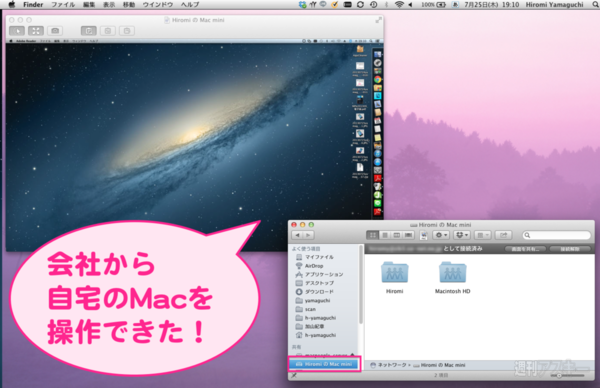Screen dimensions: 600x388
Task: Open the 編集 menu
Action: [x=89, y=5]
